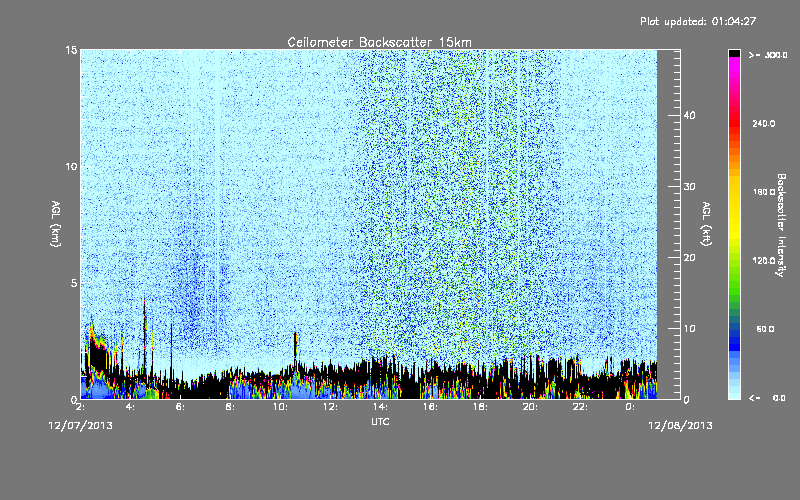Screen dimensions: 800x500
Task: Click the ">= 300.0" colorbar value
Action: point(768,55)
